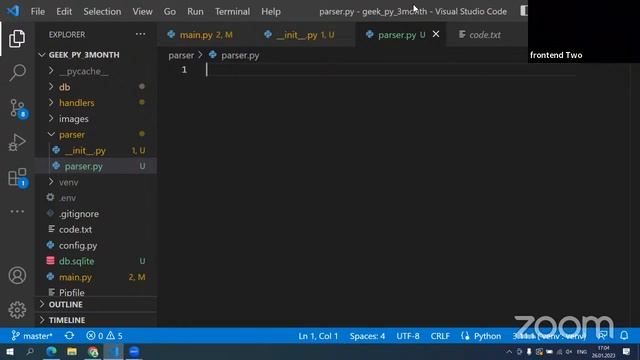Open the Explorer view in activity bar
The height and width of the screenshot is (360, 640).
[17, 39]
